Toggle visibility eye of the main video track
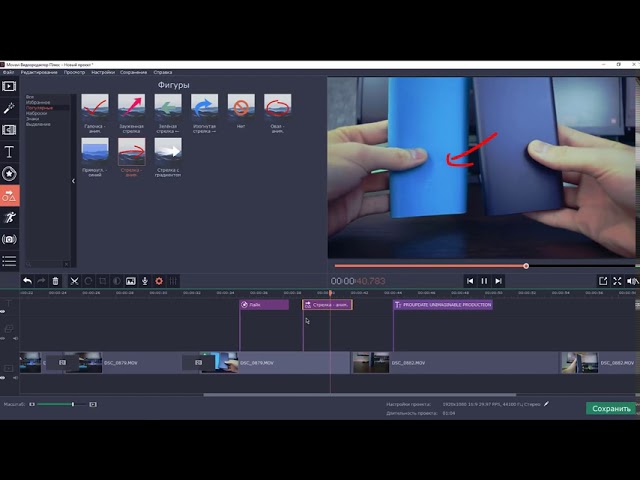Image resolution: width=640 pixels, height=480 pixels. coord(3,378)
